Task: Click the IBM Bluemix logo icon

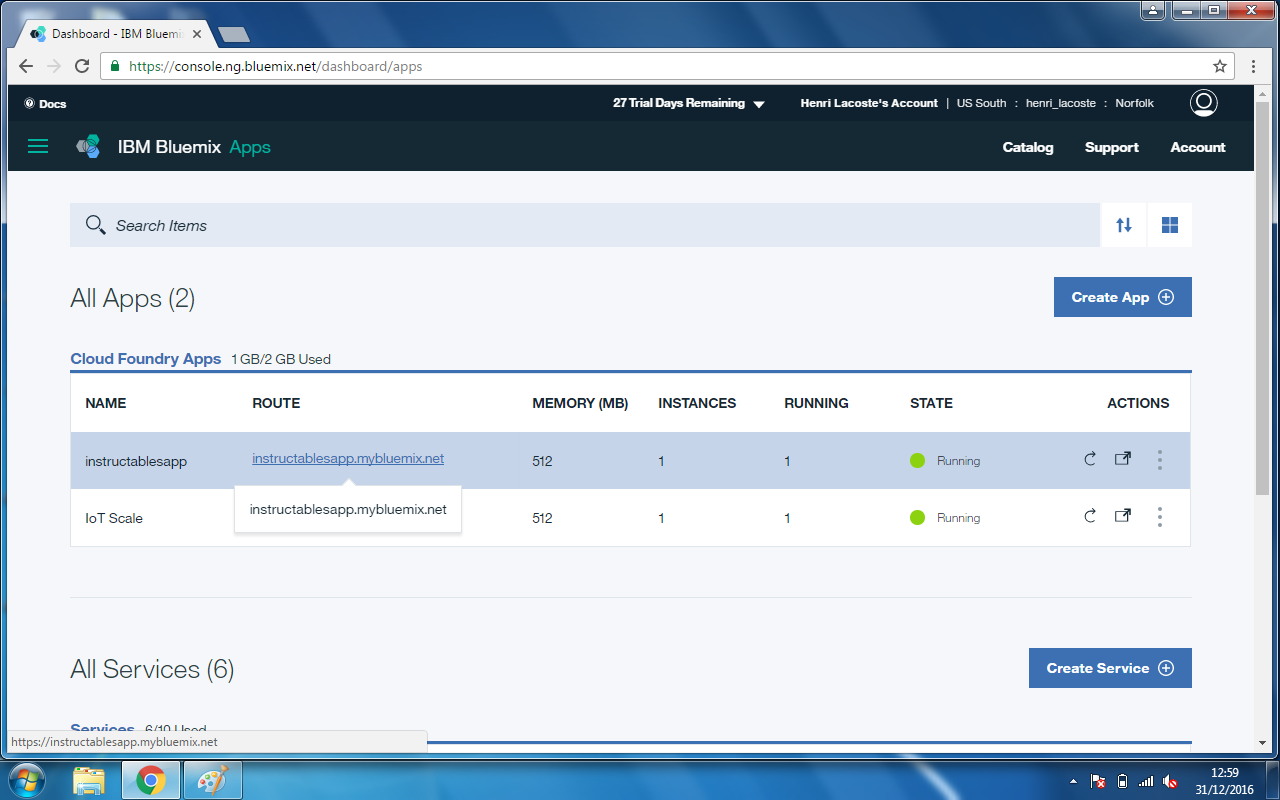Action: [88, 147]
